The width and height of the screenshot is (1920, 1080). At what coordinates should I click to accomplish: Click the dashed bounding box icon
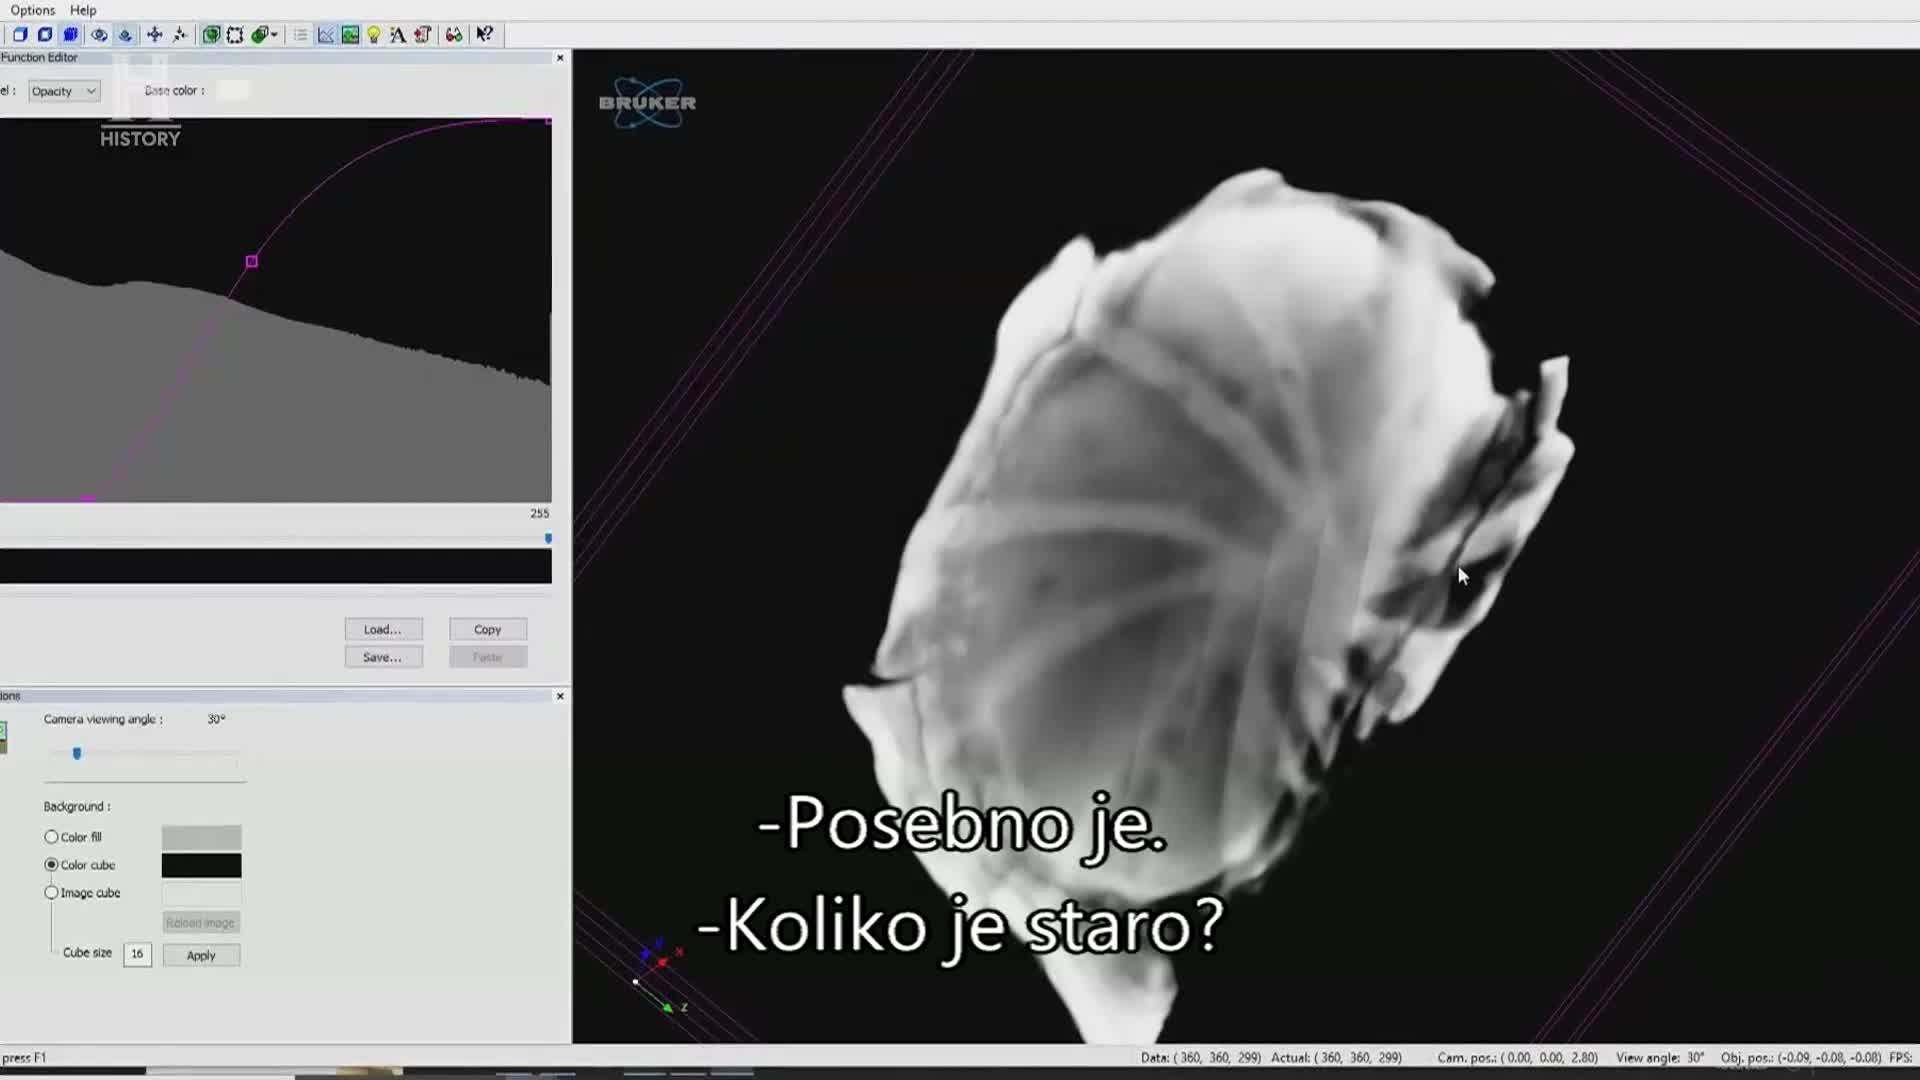[x=235, y=35]
